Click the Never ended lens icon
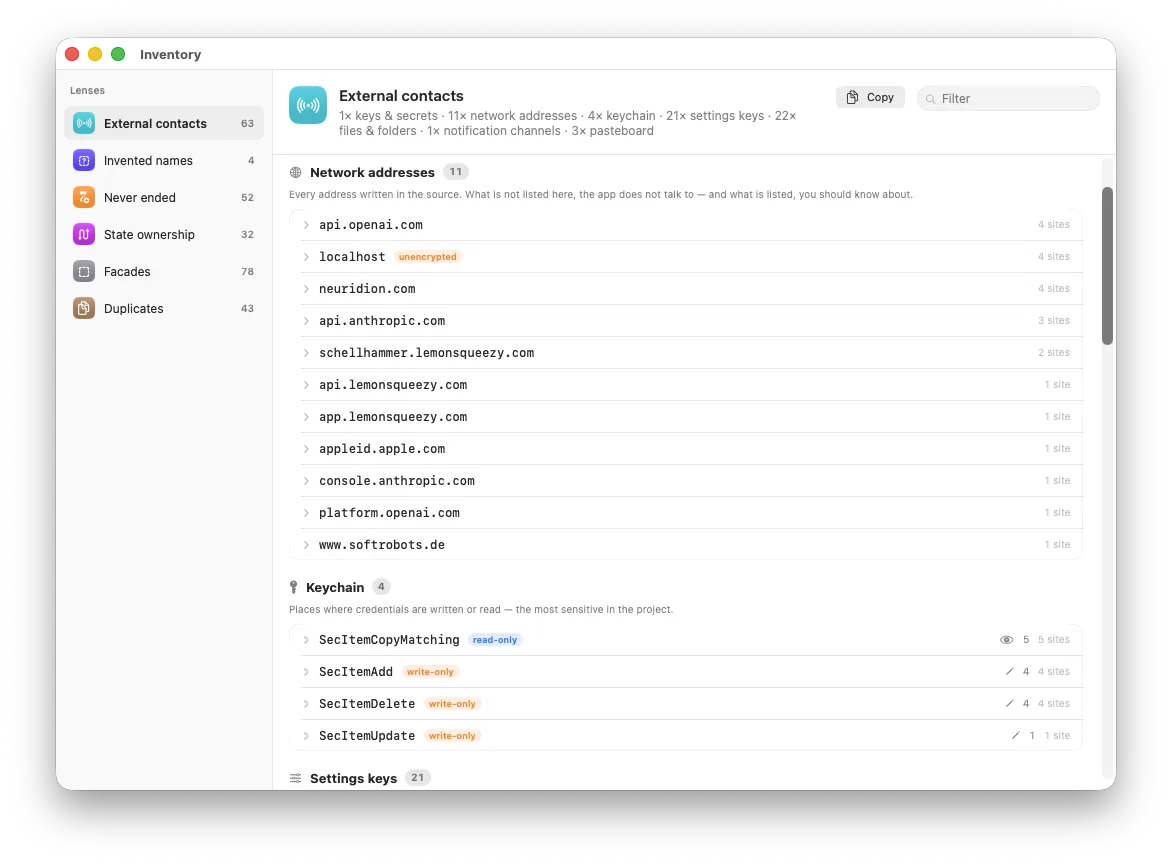 coord(84,197)
